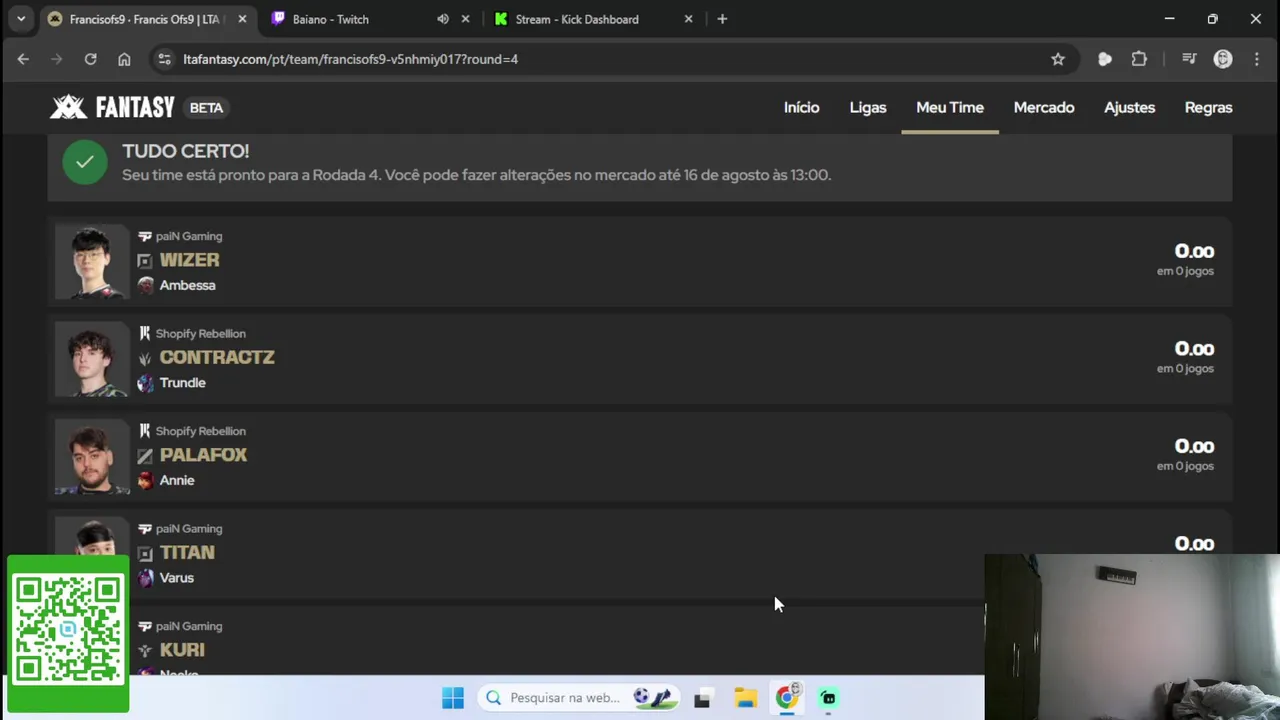Close the Kick Dashboard tab
The image size is (1280, 720).
click(688, 19)
